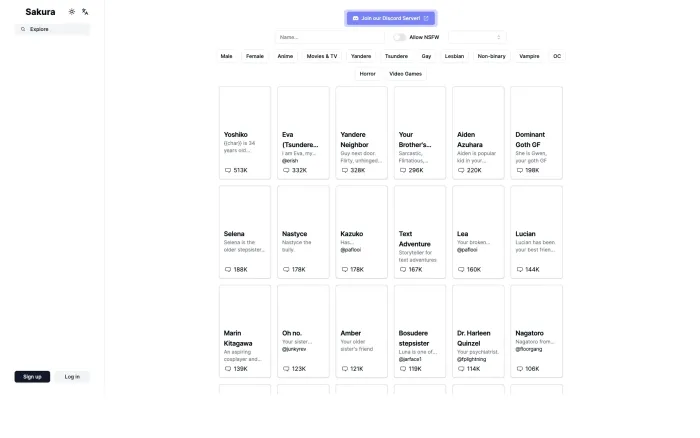Open the sort dropdown next to Allow NSFW

(x=477, y=37)
